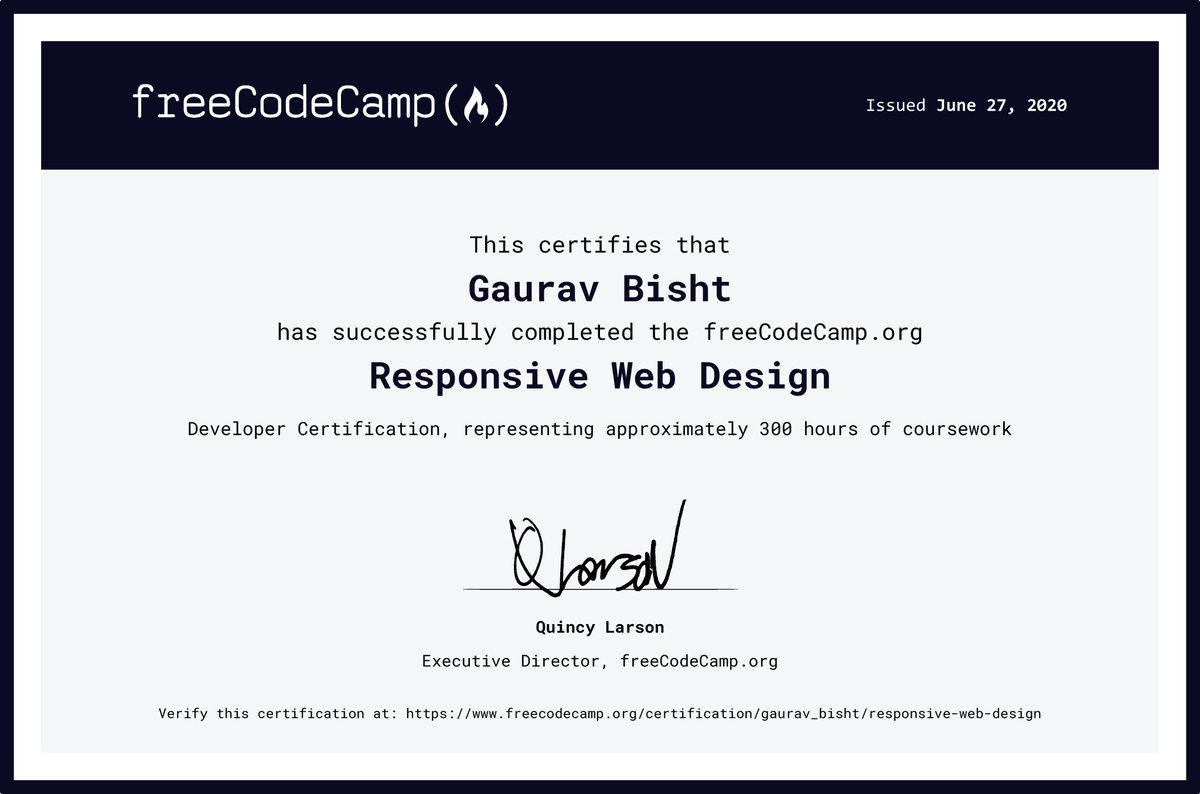Click the printed name 'Quincy Larson'
The image size is (1200, 794).
point(600,628)
